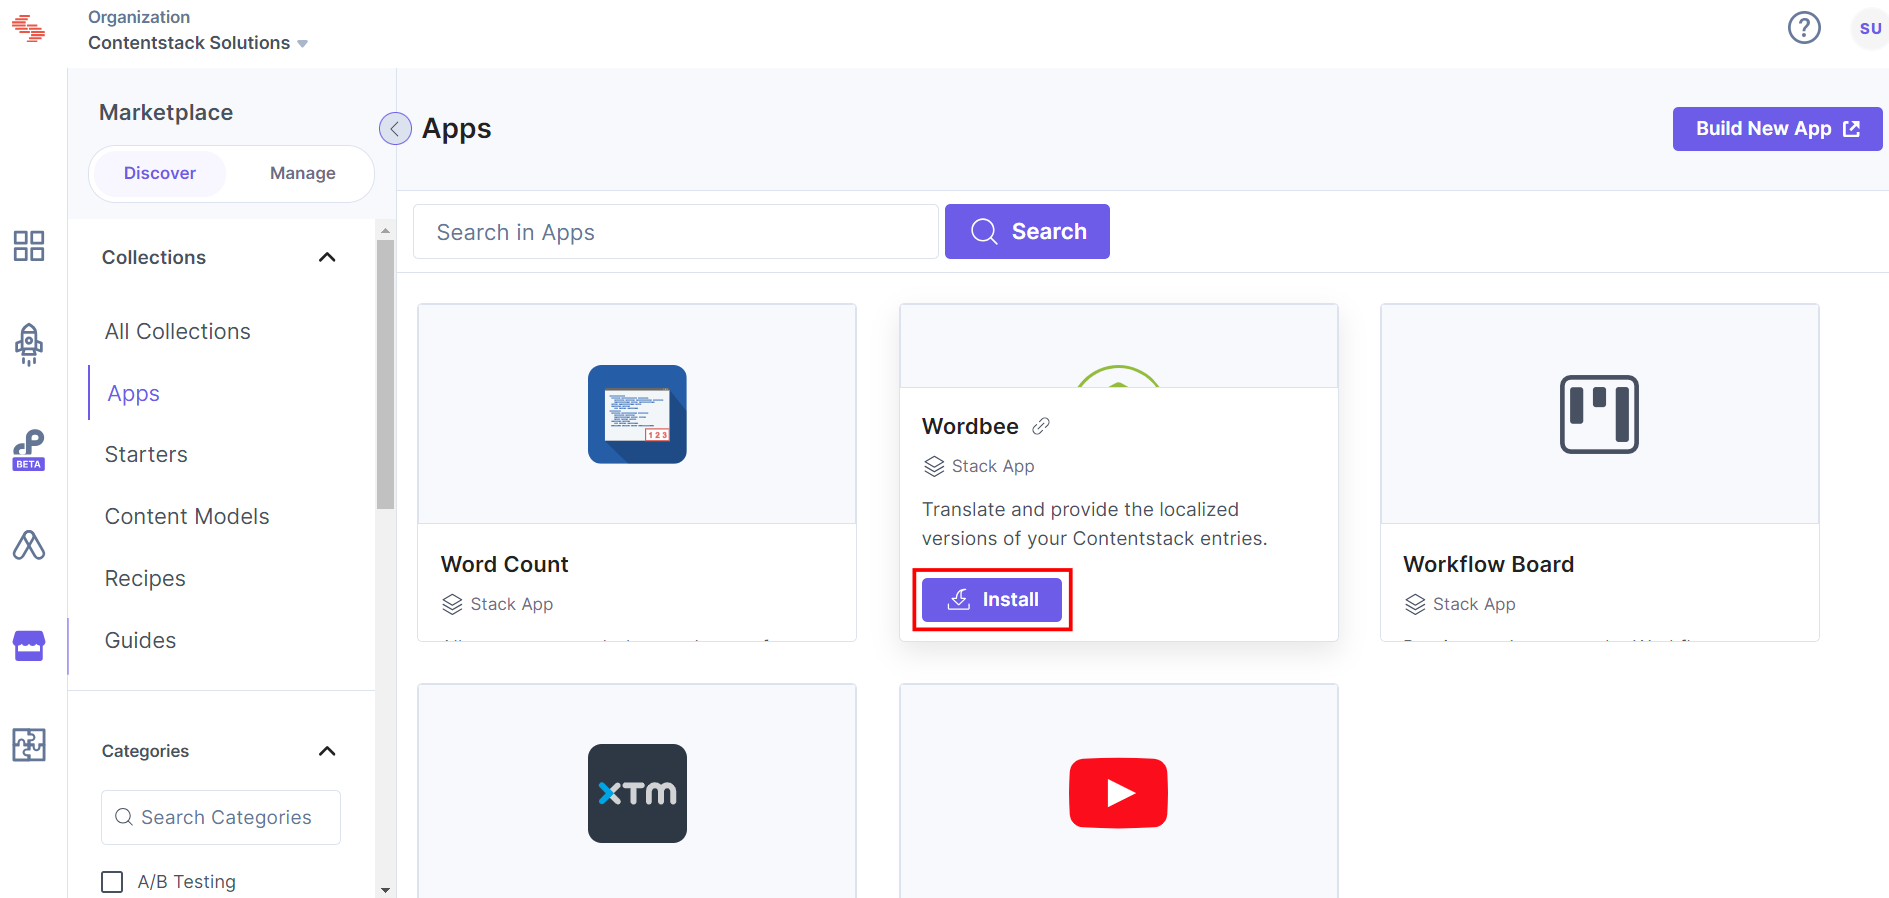This screenshot has height=898, width=1889.
Task: Open the Contentstack Solutions organization dropdown
Action: pyautogui.click(x=198, y=43)
